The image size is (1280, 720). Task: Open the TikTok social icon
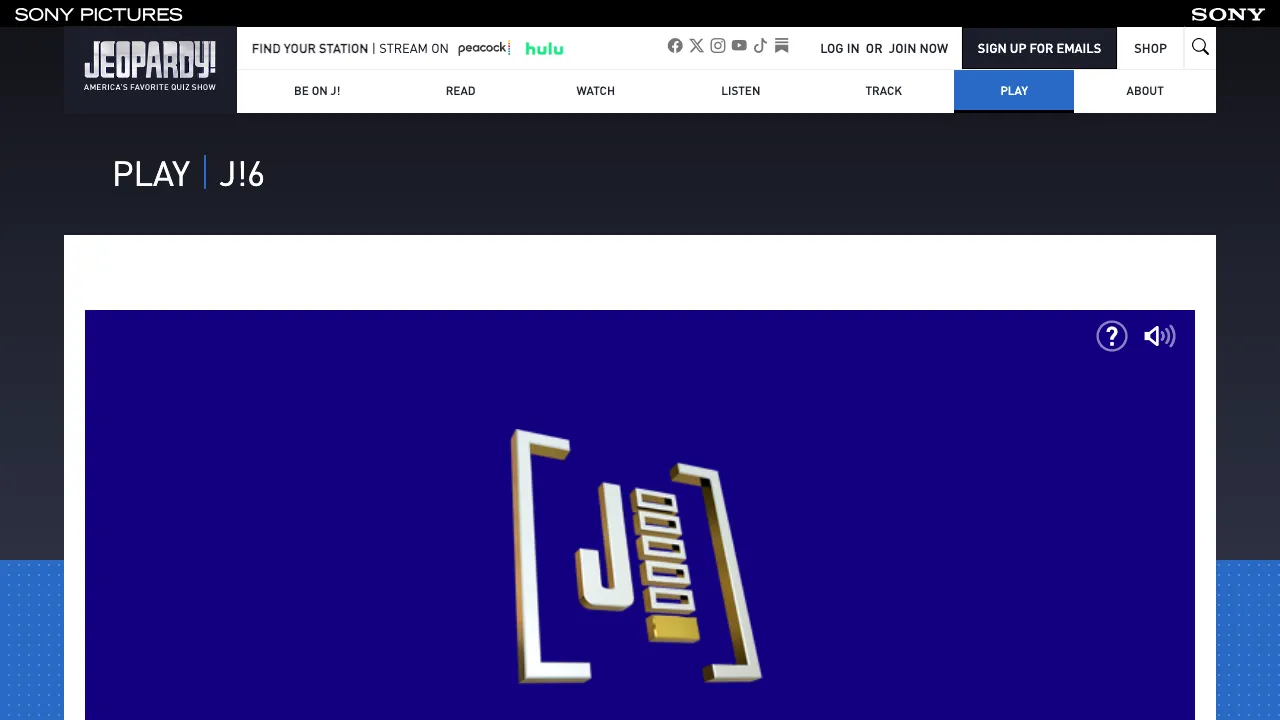click(760, 46)
